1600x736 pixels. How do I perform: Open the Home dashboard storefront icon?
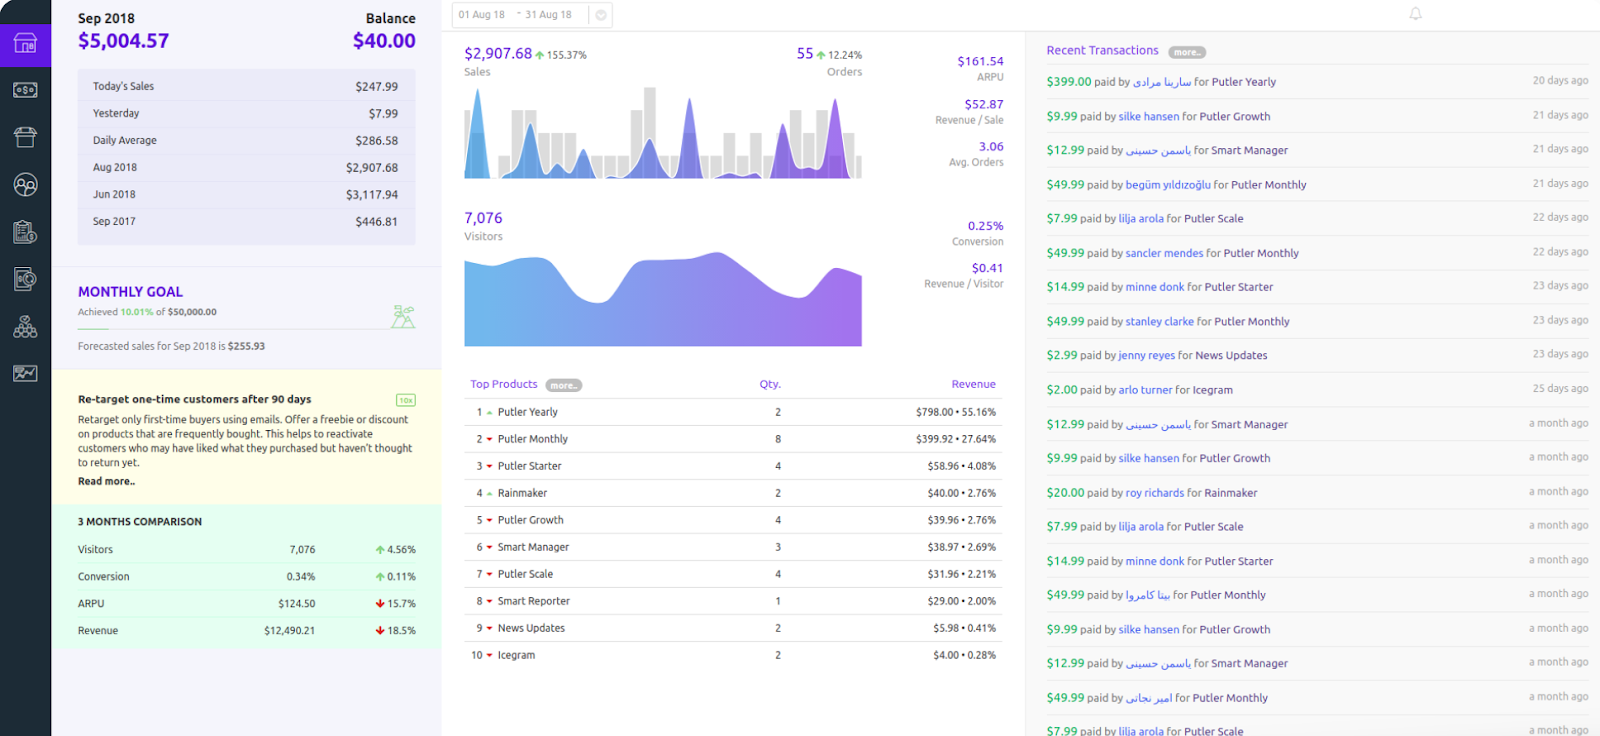pos(25,44)
